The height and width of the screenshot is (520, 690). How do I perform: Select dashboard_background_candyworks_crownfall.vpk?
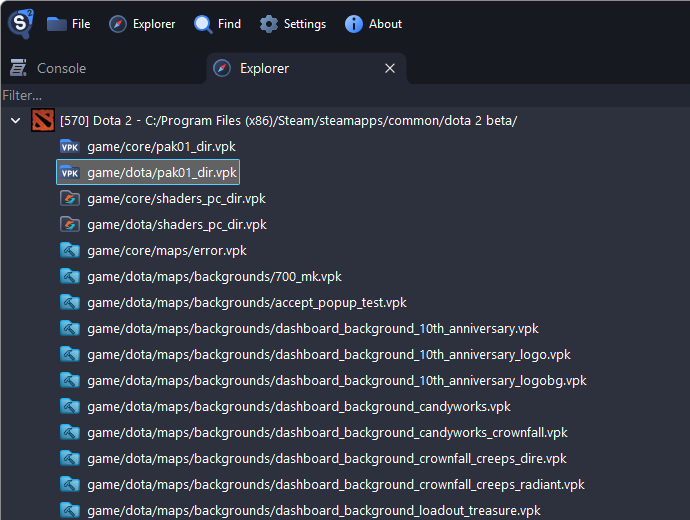327,432
